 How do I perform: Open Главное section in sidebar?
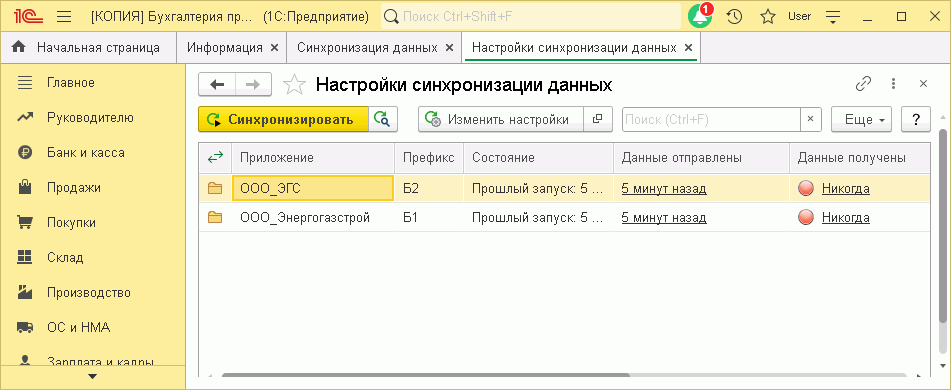click(x=93, y=82)
